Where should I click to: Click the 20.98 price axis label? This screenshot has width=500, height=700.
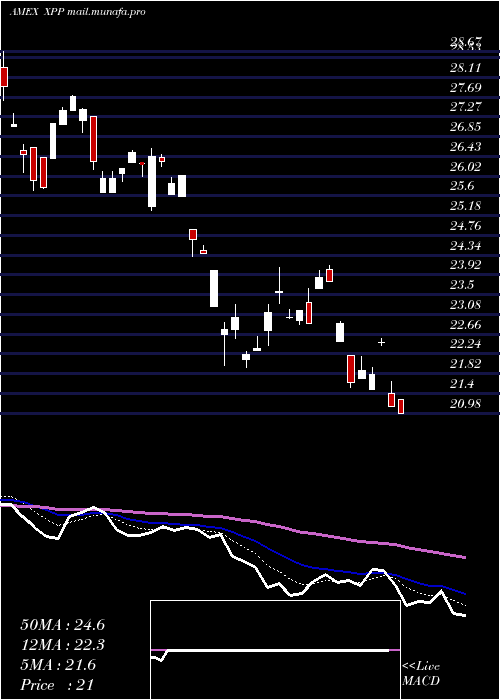[466, 404]
